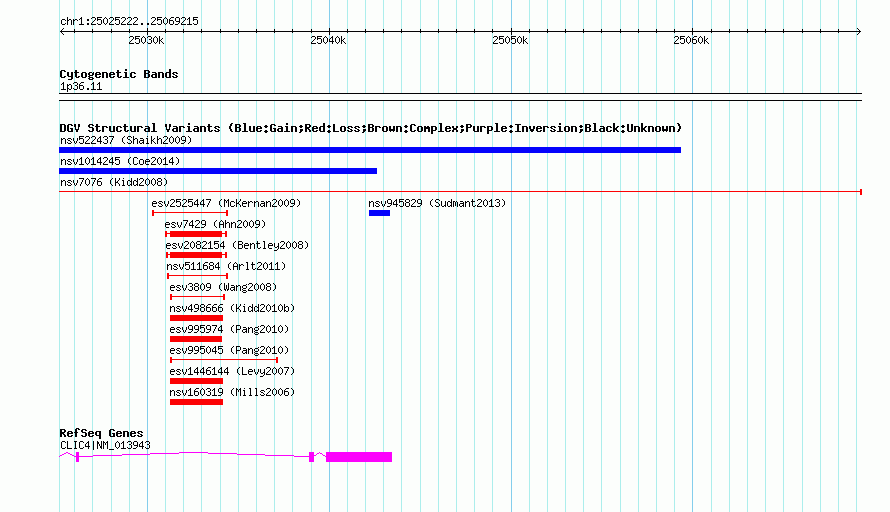Click the ruler's left arrow end

pyautogui.click(x=62, y=32)
